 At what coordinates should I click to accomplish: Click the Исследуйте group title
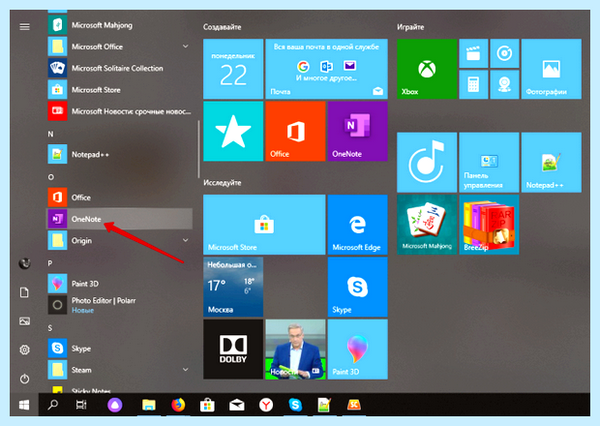click(222, 183)
